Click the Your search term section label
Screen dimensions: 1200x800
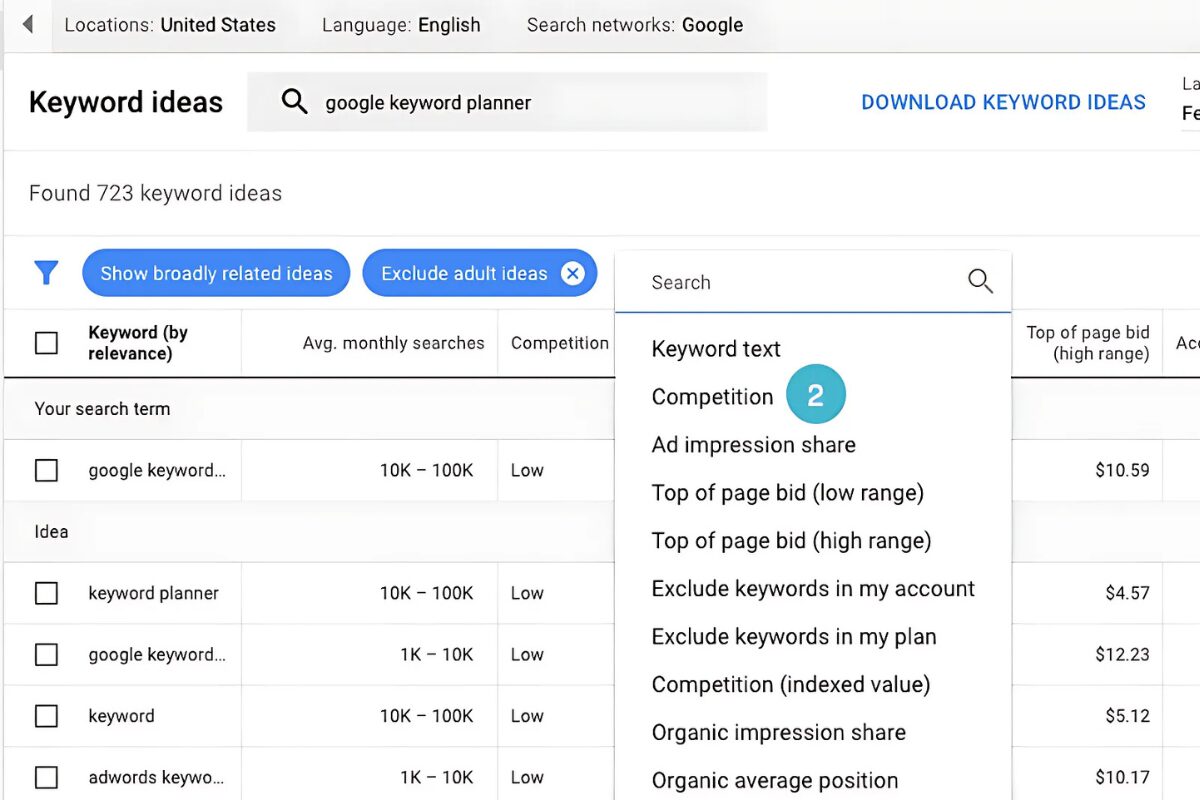click(x=102, y=409)
